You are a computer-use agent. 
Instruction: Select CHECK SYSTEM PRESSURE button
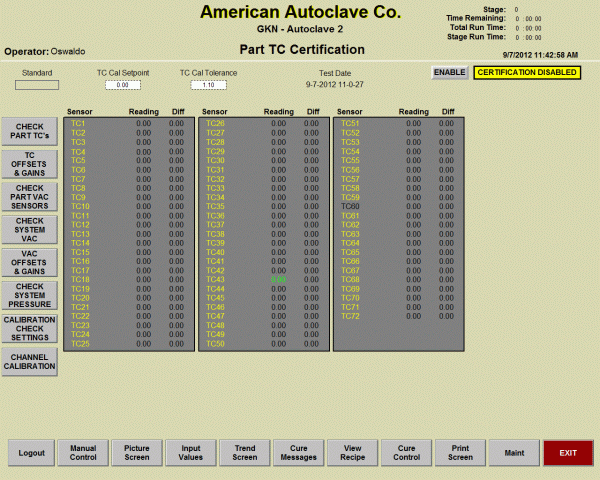click(x=29, y=293)
